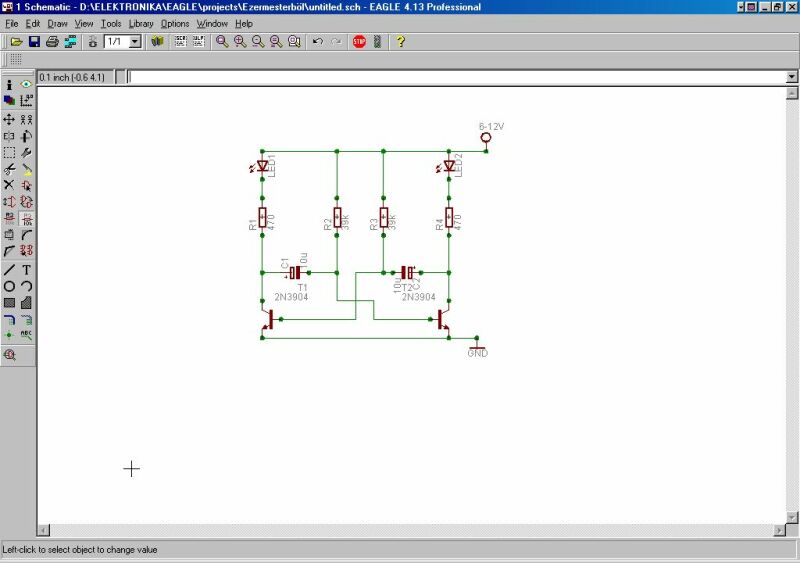Choose the Delete tool (X icon)

click(x=9, y=185)
